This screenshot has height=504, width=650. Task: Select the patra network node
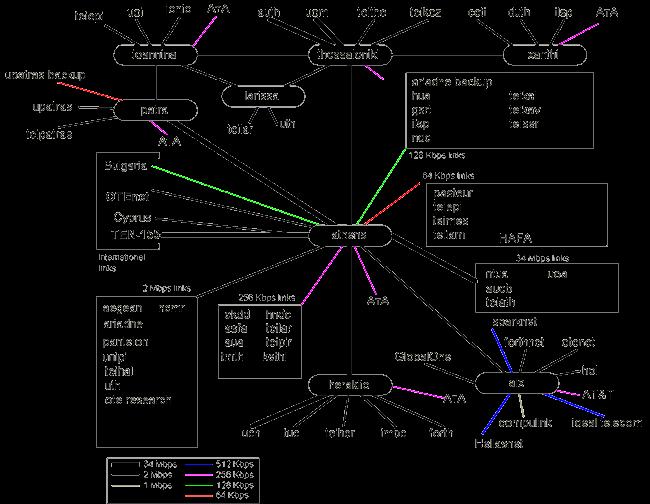(155, 110)
